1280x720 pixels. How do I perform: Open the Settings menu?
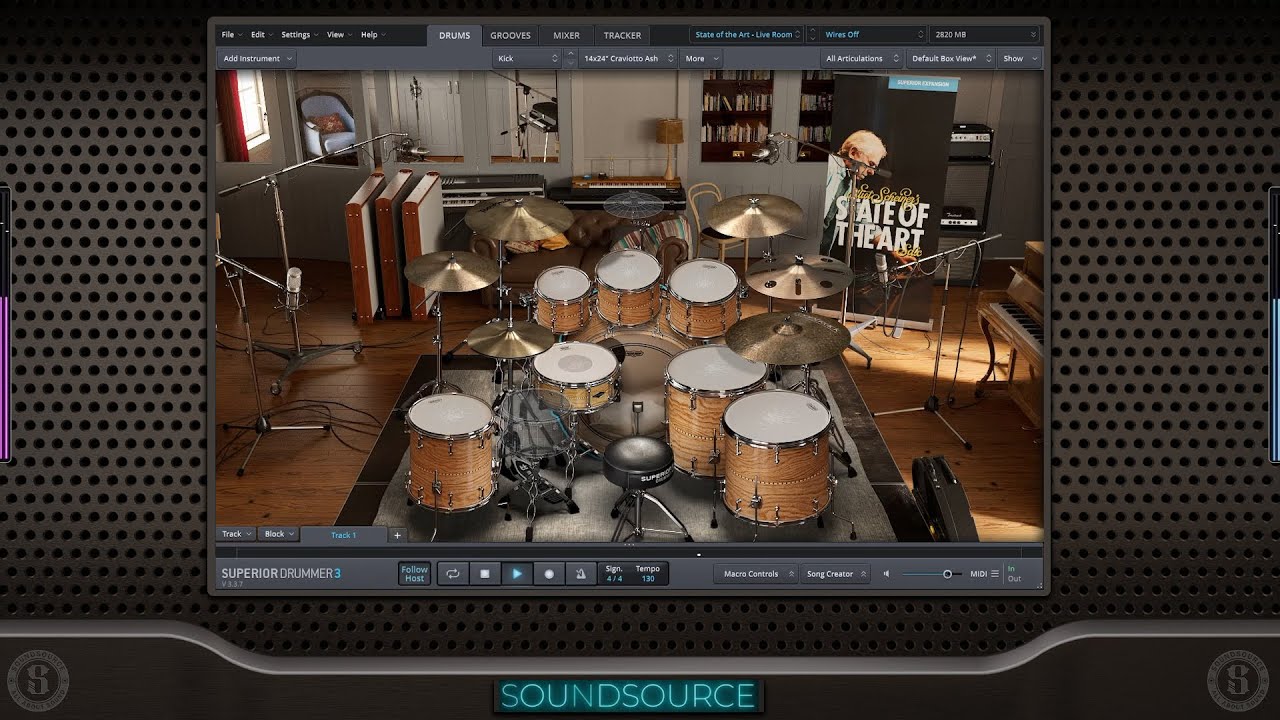[x=299, y=35]
